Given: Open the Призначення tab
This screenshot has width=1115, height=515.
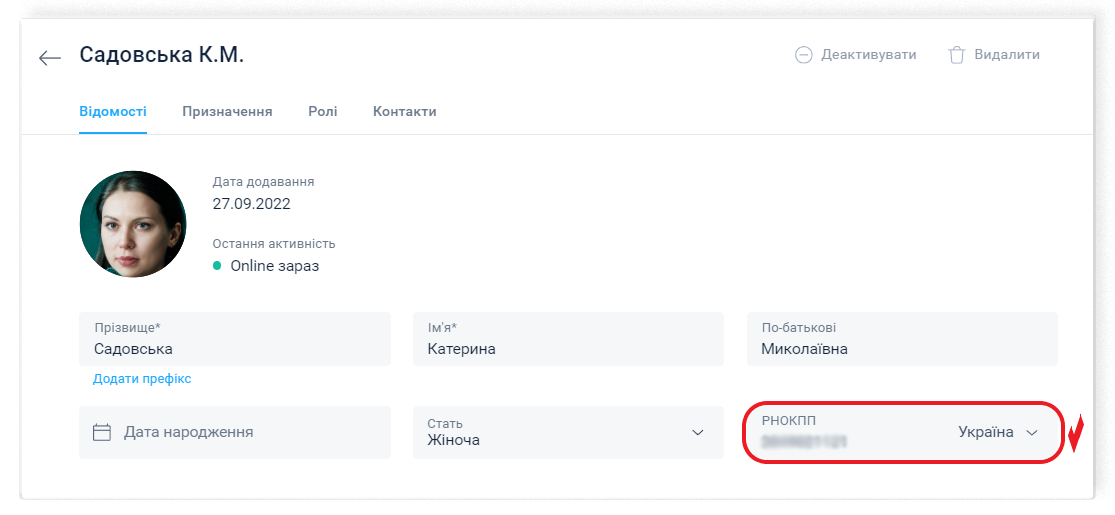Looking at the screenshot, I should pos(227,112).
